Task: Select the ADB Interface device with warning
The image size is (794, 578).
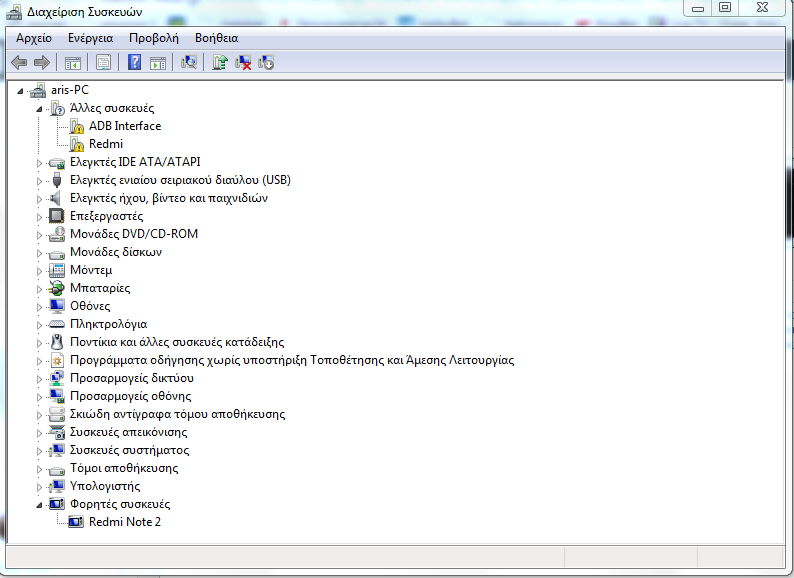Action: 124,126
